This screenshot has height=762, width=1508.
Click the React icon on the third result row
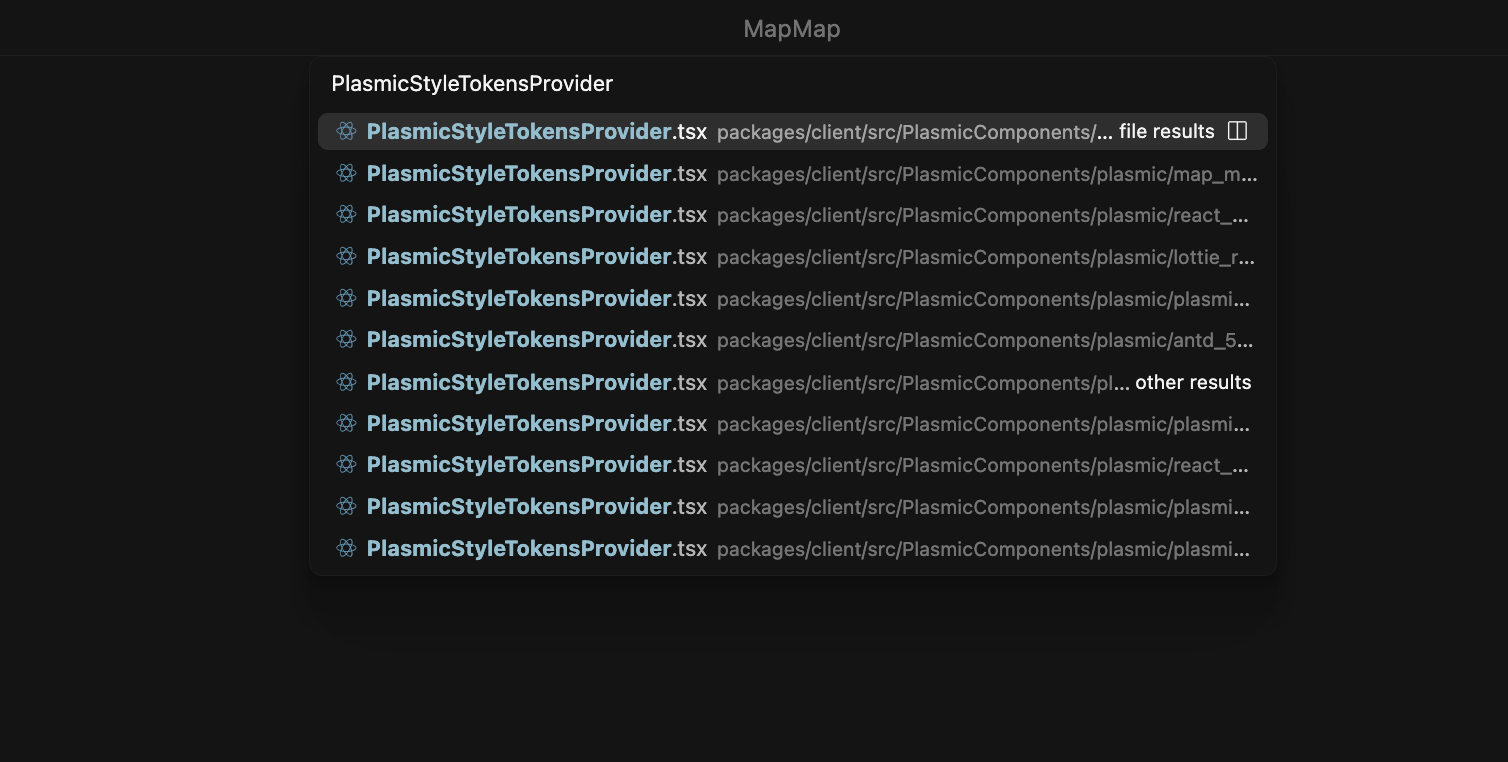346,215
